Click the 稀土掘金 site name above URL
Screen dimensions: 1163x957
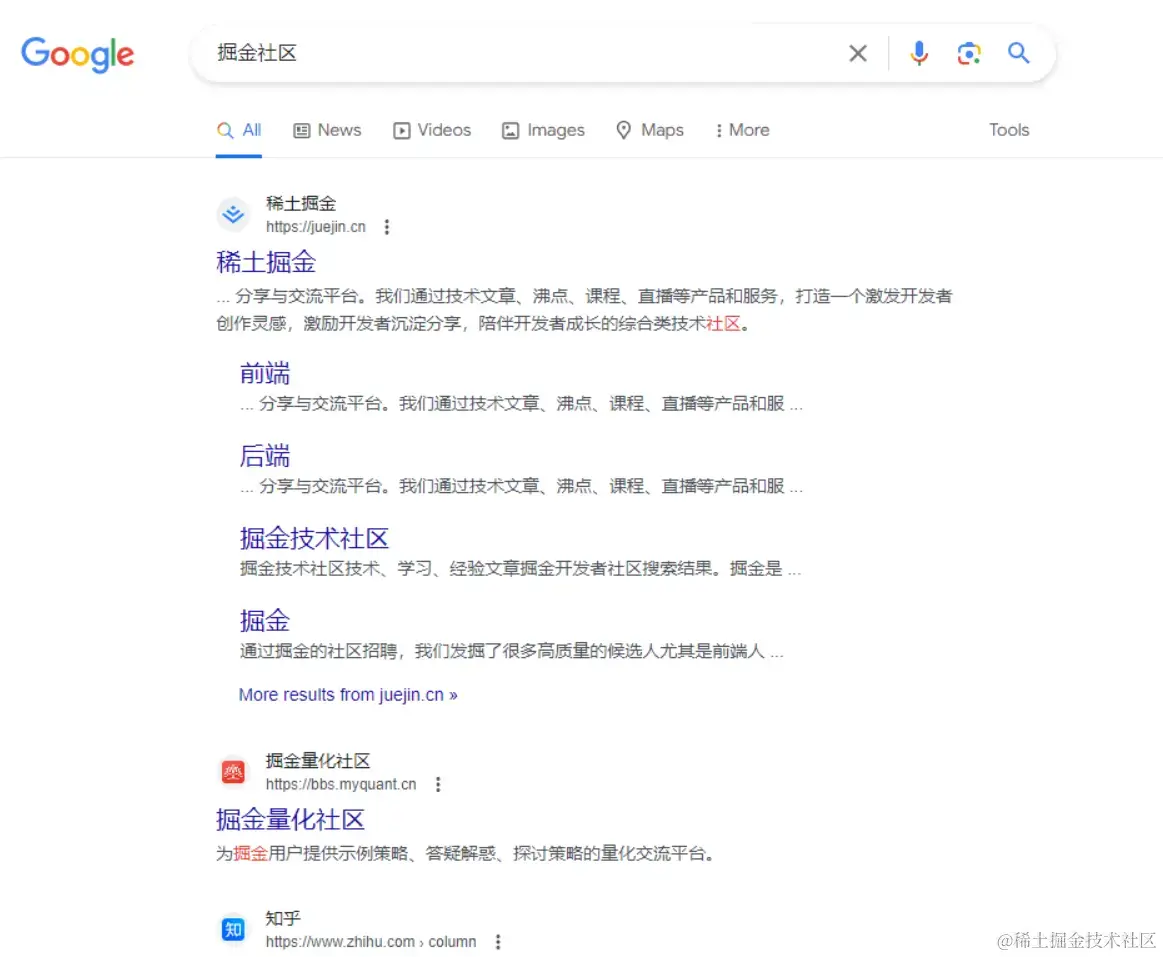(301, 203)
